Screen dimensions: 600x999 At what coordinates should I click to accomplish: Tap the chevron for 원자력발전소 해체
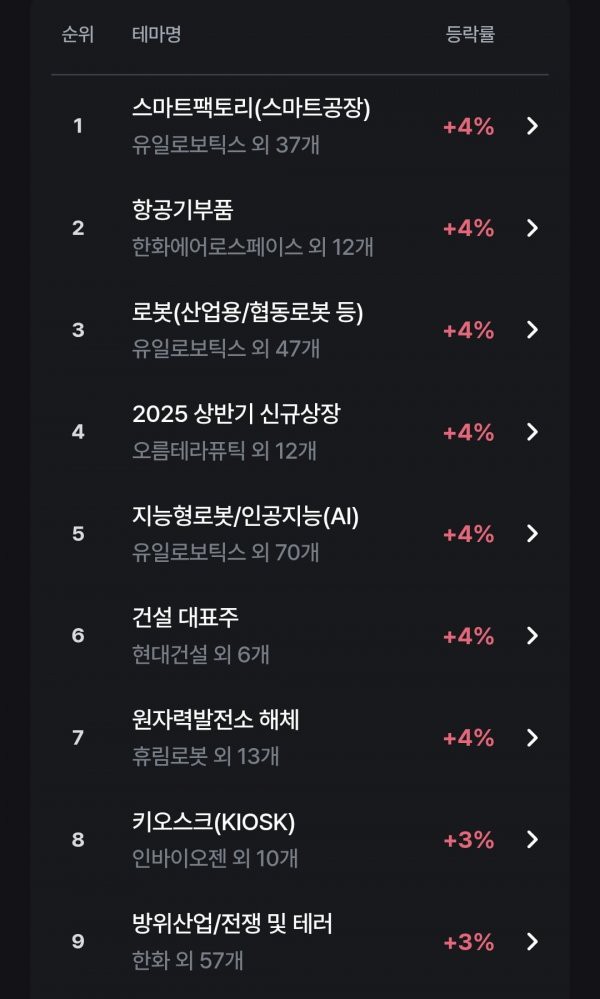[x=532, y=737]
